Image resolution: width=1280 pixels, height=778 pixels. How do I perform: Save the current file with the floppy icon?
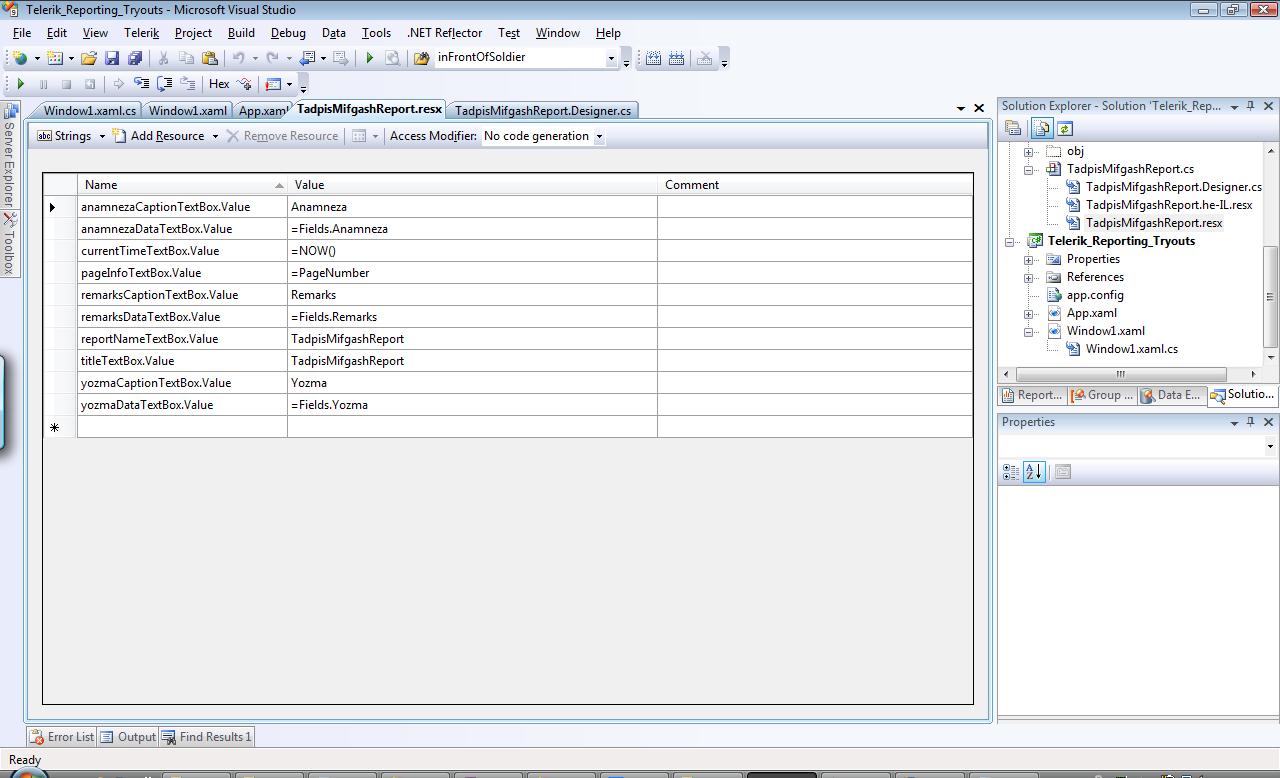pos(112,58)
